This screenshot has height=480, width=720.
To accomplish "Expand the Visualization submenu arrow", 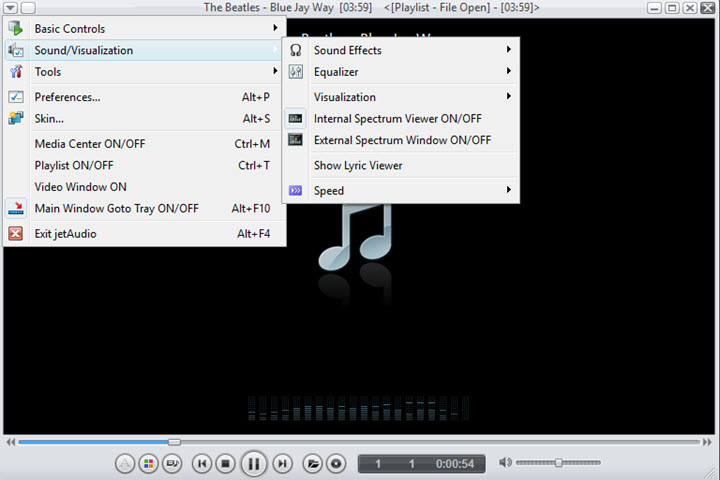I will tap(509, 96).
